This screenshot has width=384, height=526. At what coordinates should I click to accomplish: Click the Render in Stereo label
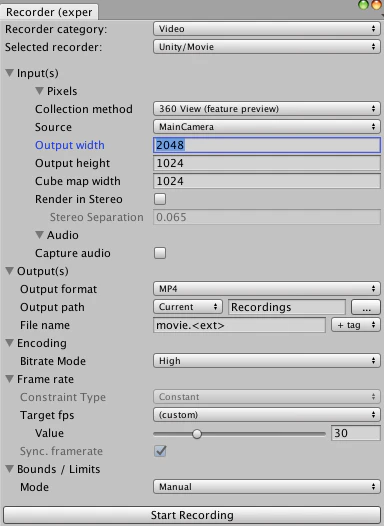tap(79, 199)
